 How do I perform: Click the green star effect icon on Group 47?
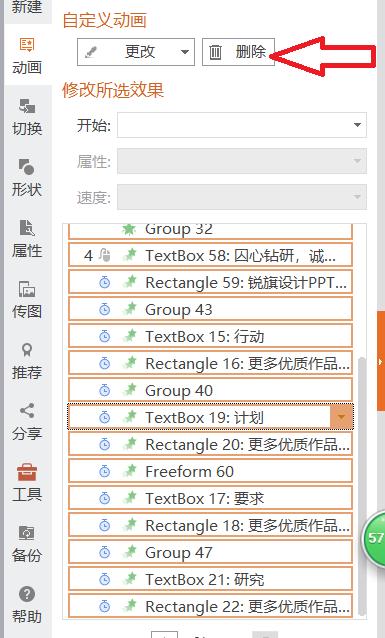pos(129,552)
